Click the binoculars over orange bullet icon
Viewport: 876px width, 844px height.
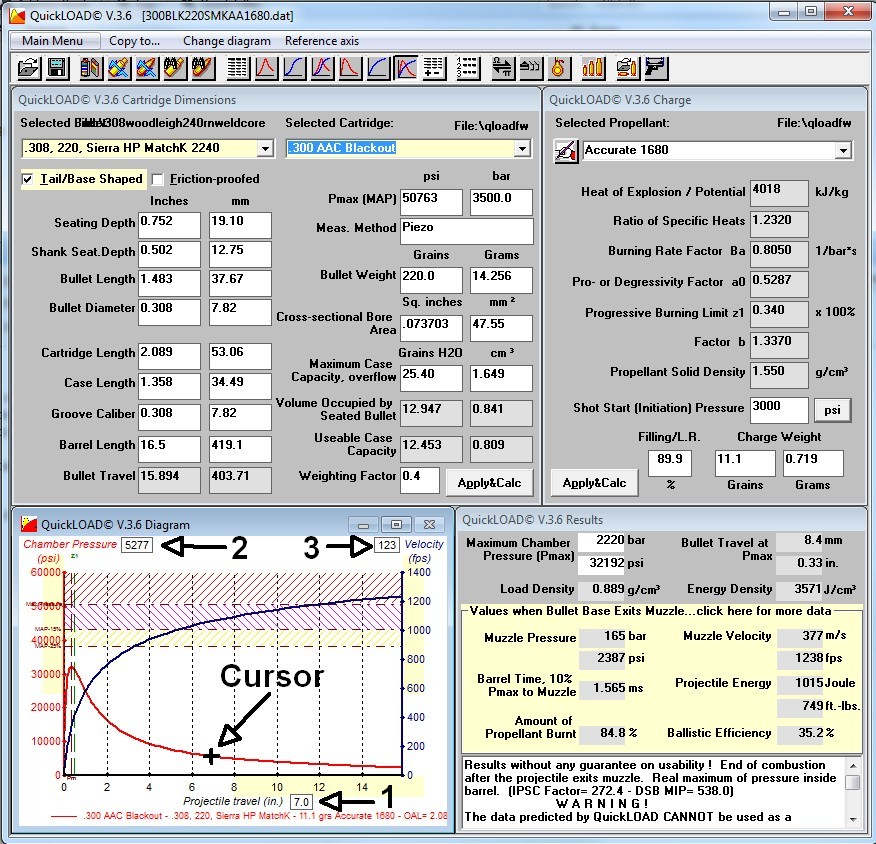click(203, 68)
